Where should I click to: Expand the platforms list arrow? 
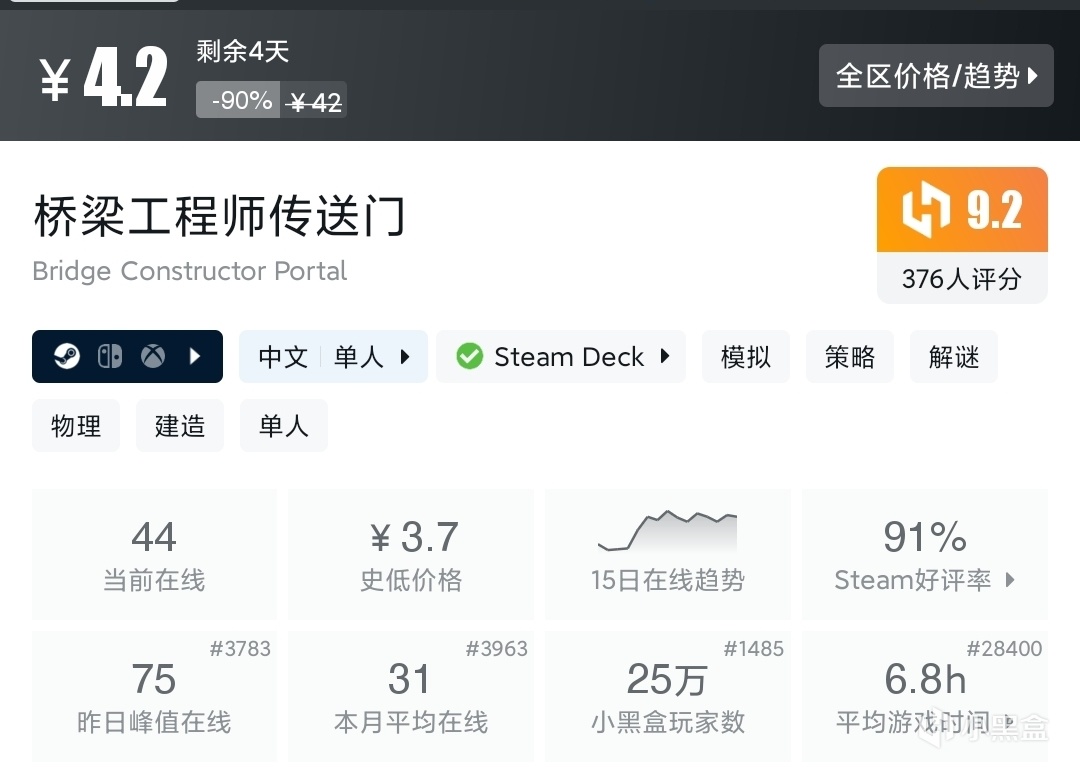(x=195, y=357)
